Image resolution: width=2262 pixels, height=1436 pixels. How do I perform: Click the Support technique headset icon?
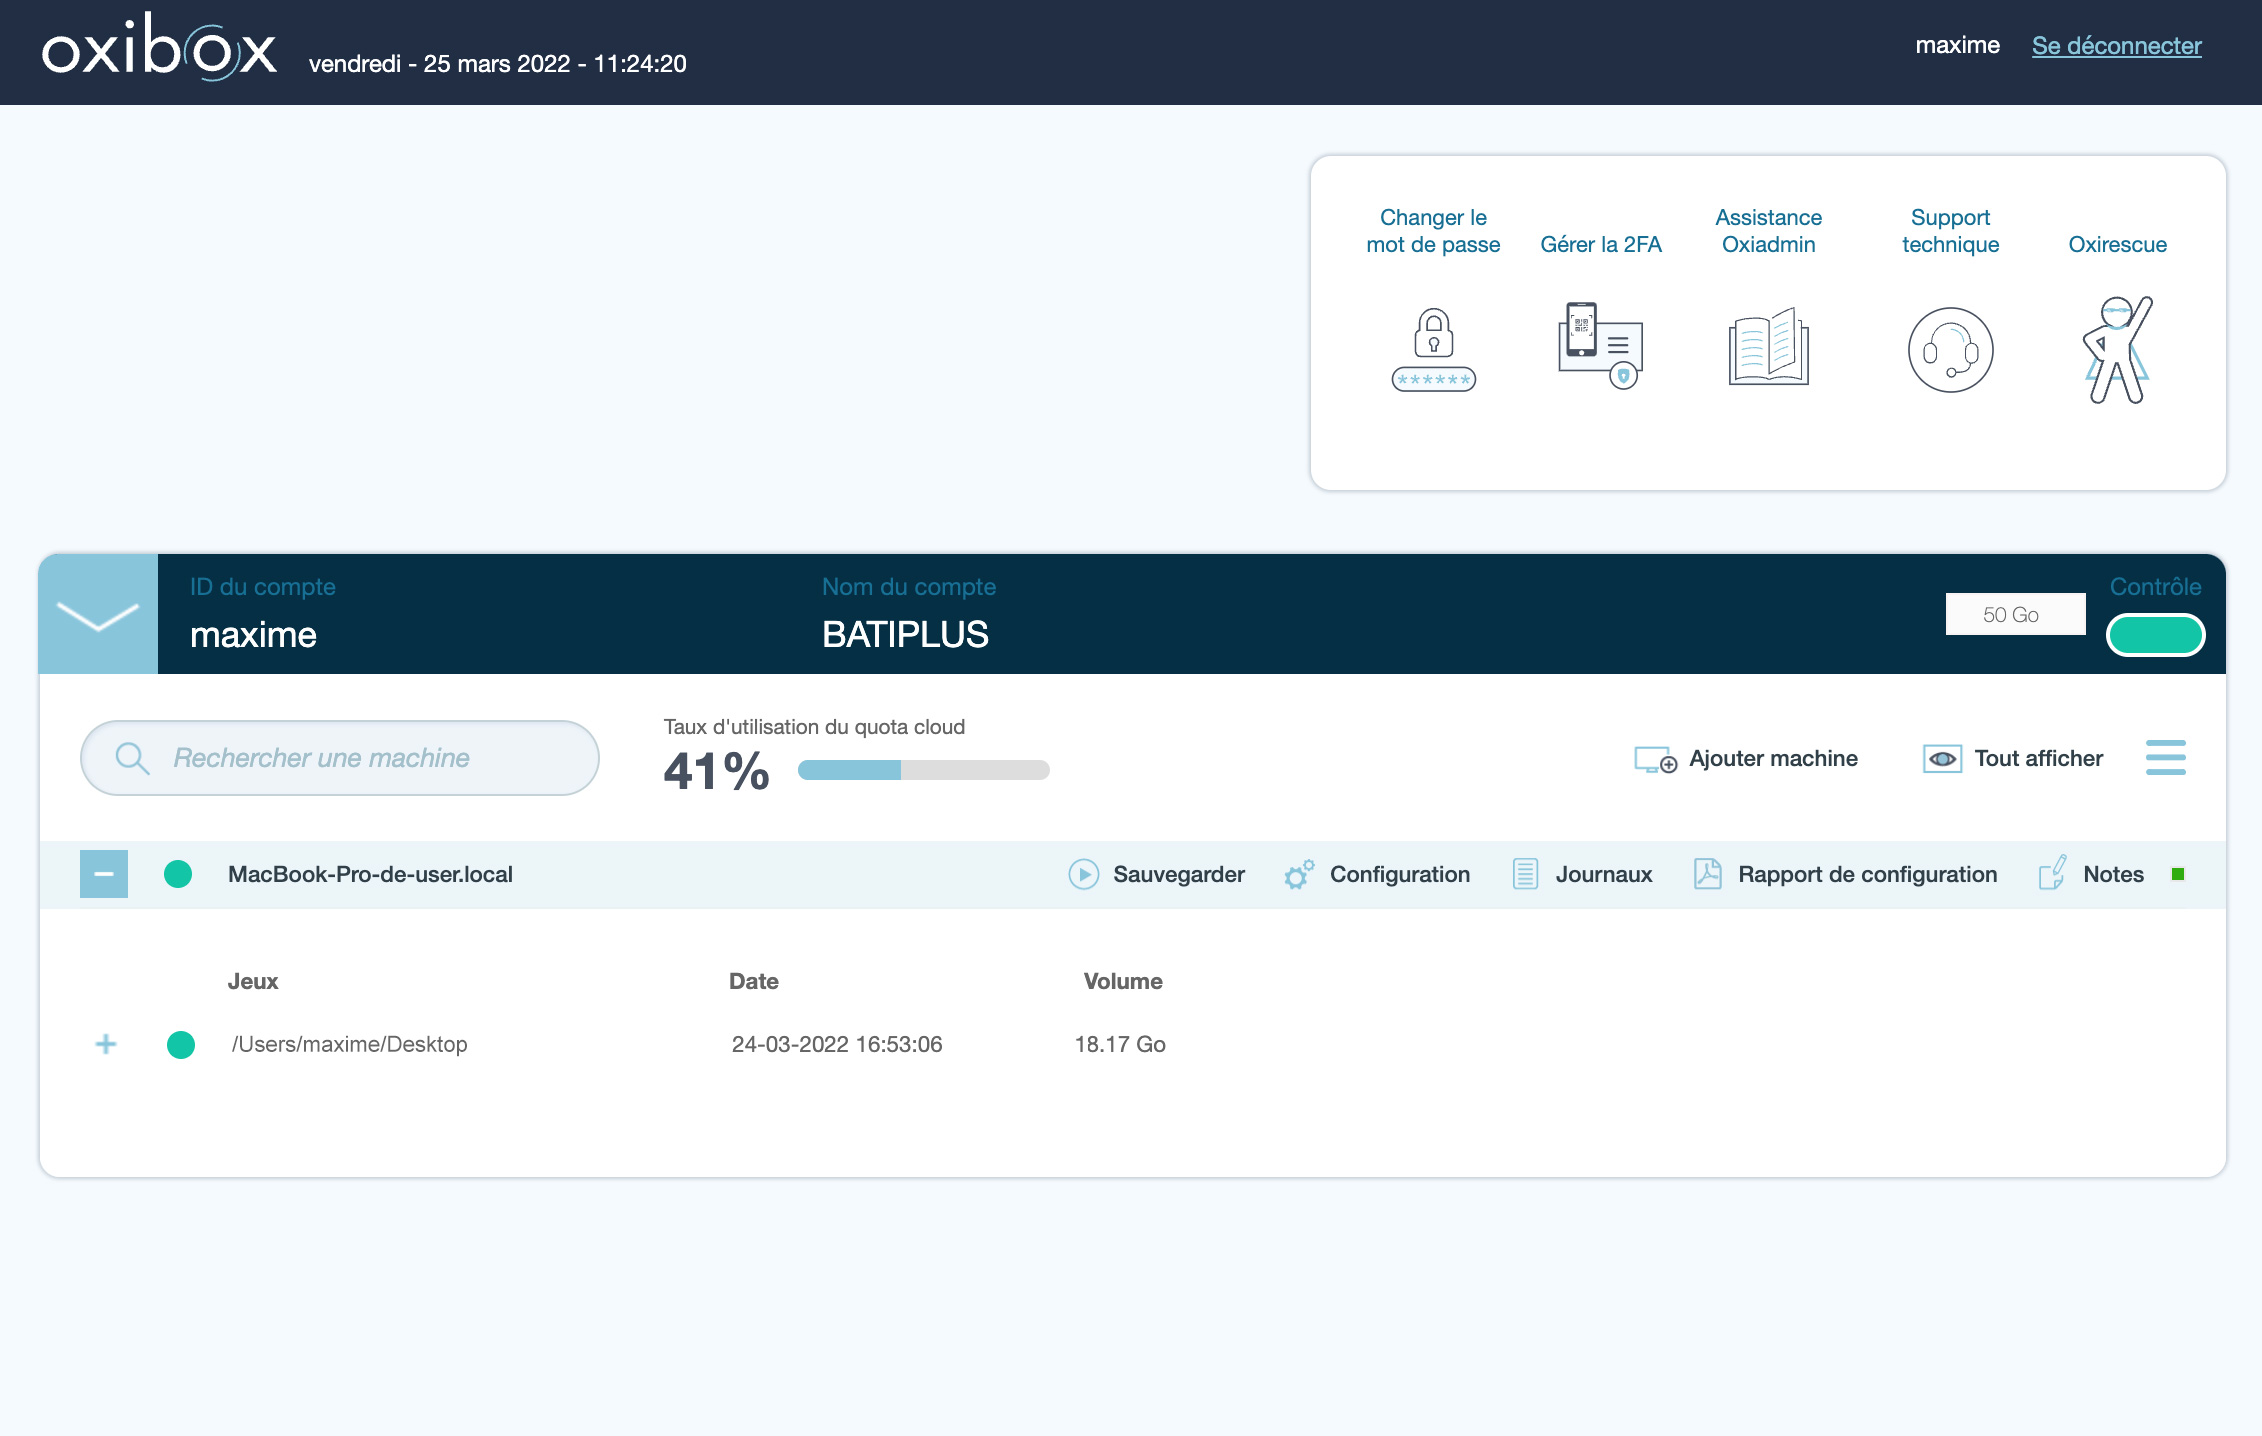(1950, 350)
